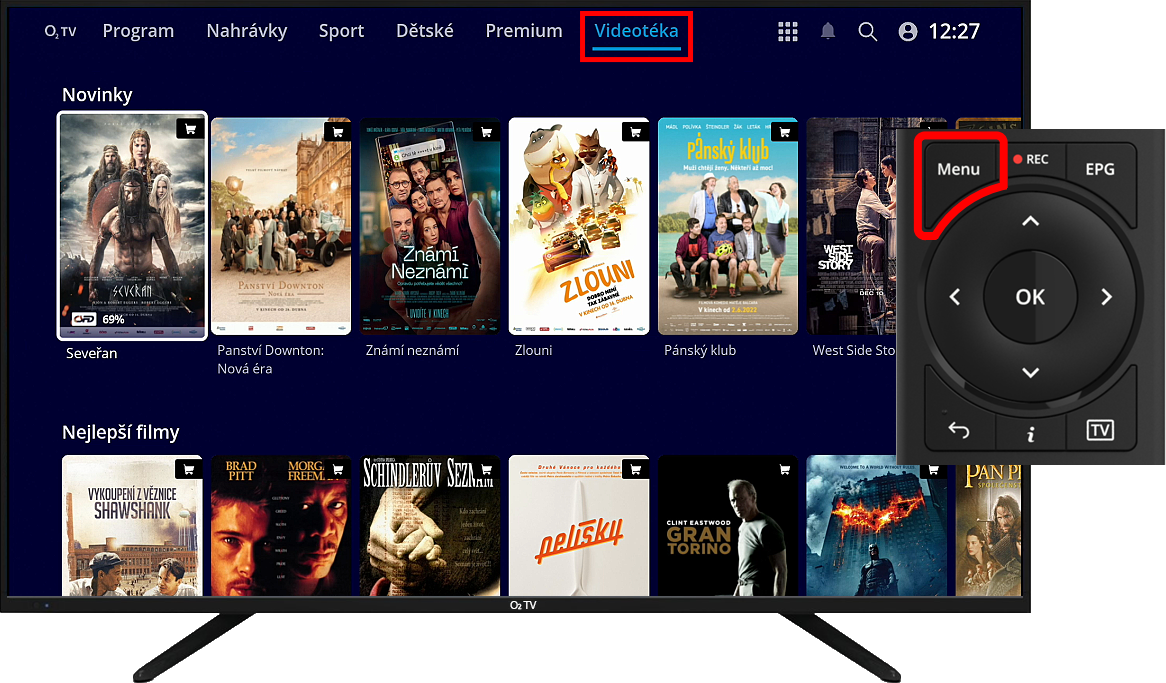Viewport: 1166px width, 683px height.
Task: Open search with the magnifier icon
Action: (867, 32)
